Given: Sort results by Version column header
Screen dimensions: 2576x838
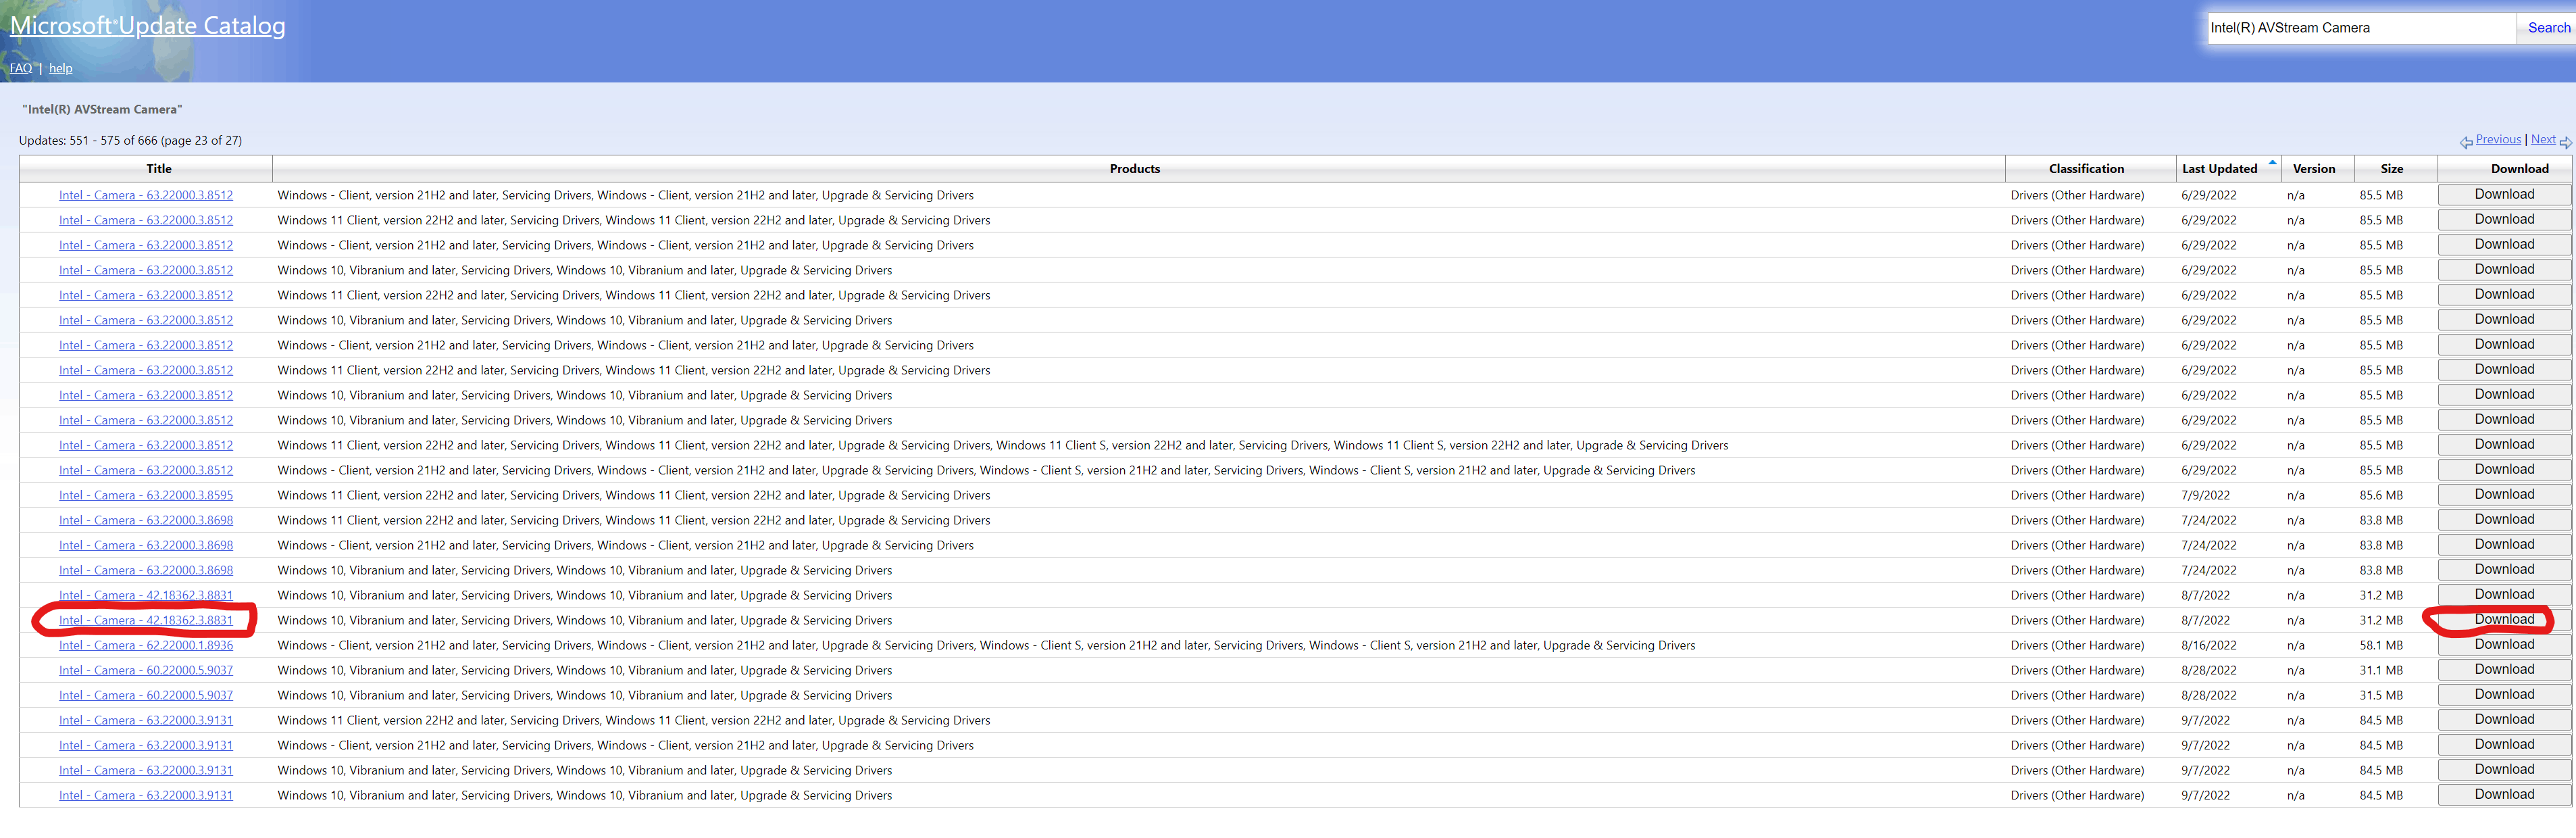Looking at the screenshot, I should coord(2314,169).
